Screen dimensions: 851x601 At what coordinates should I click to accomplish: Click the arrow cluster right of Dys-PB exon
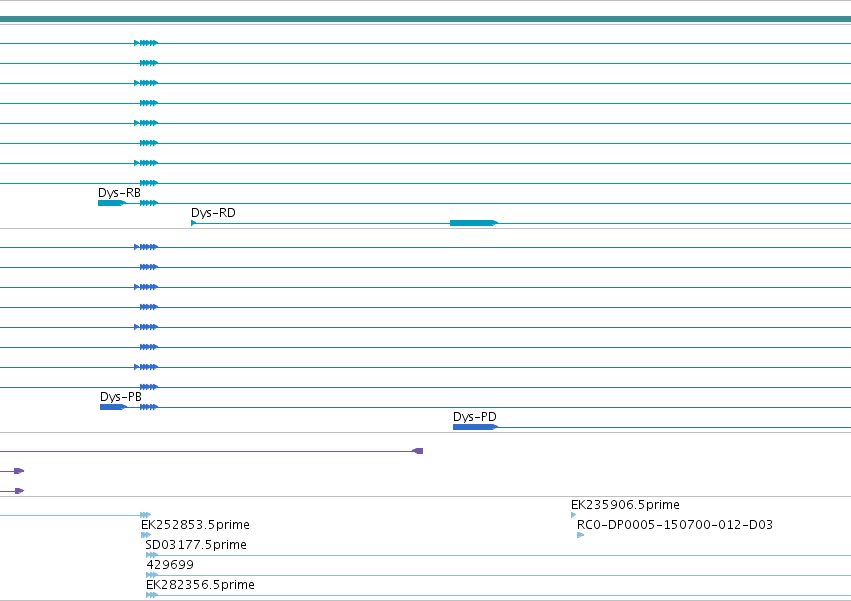coord(149,407)
